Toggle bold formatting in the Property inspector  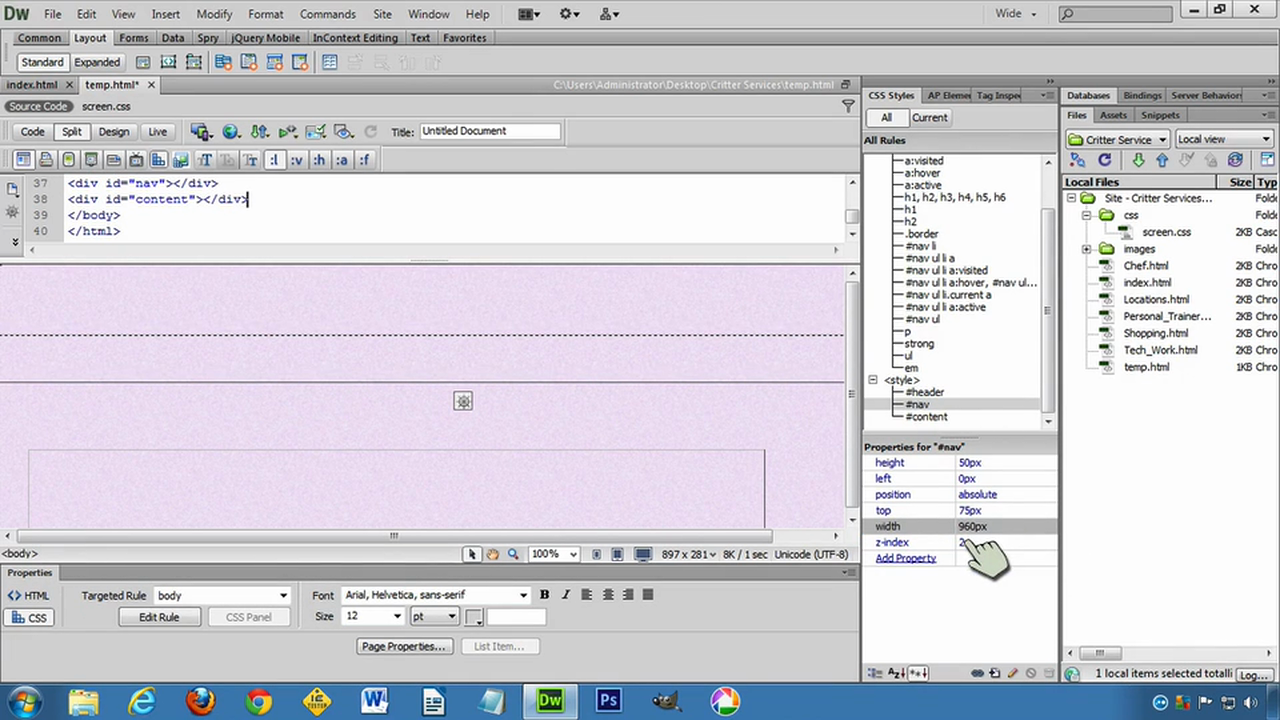click(544, 594)
